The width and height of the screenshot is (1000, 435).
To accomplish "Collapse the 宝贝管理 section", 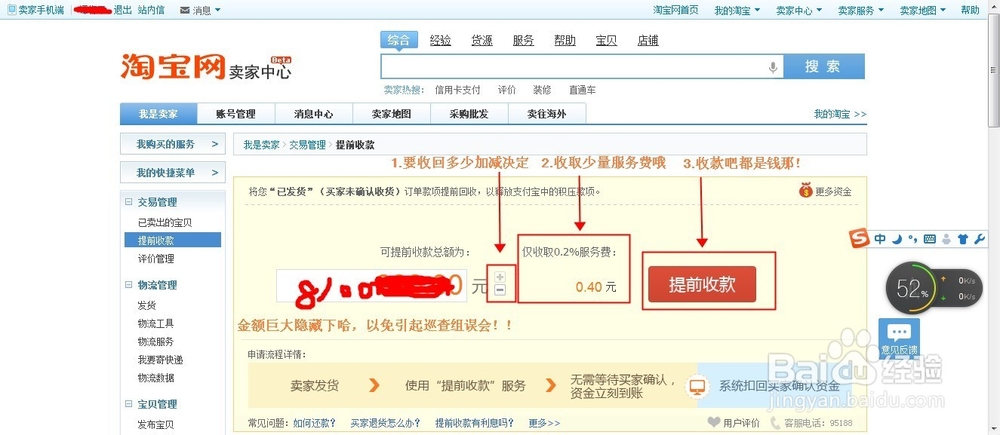I will coord(128,404).
